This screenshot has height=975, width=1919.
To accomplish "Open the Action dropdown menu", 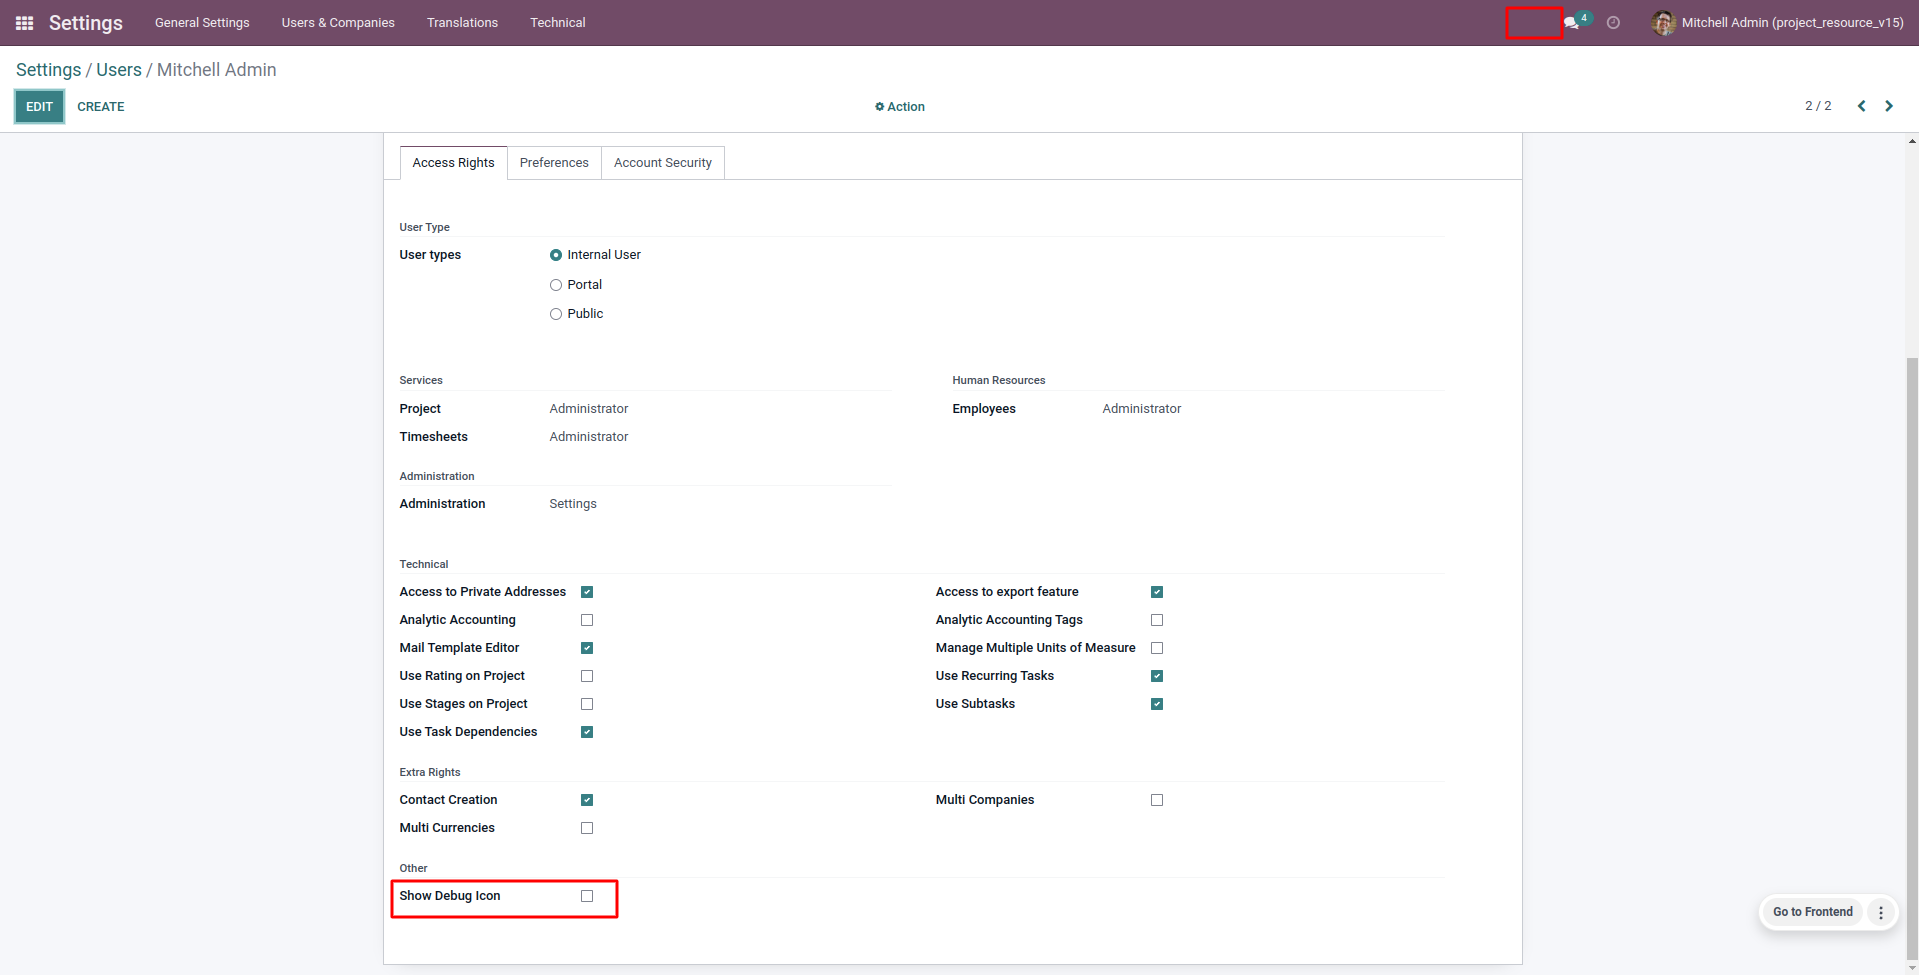I will pyautogui.click(x=900, y=107).
